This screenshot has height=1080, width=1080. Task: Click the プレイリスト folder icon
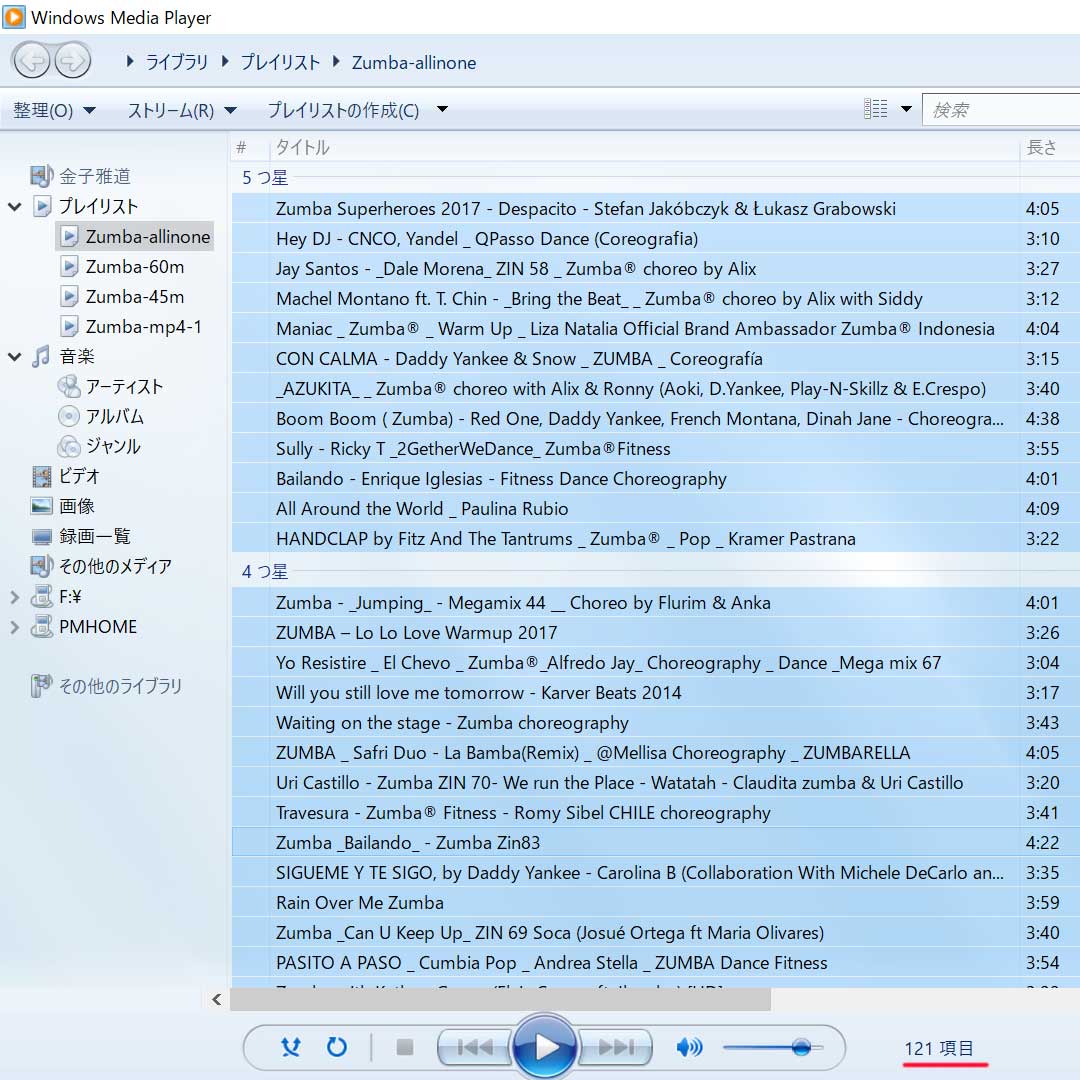pos(42,206)
